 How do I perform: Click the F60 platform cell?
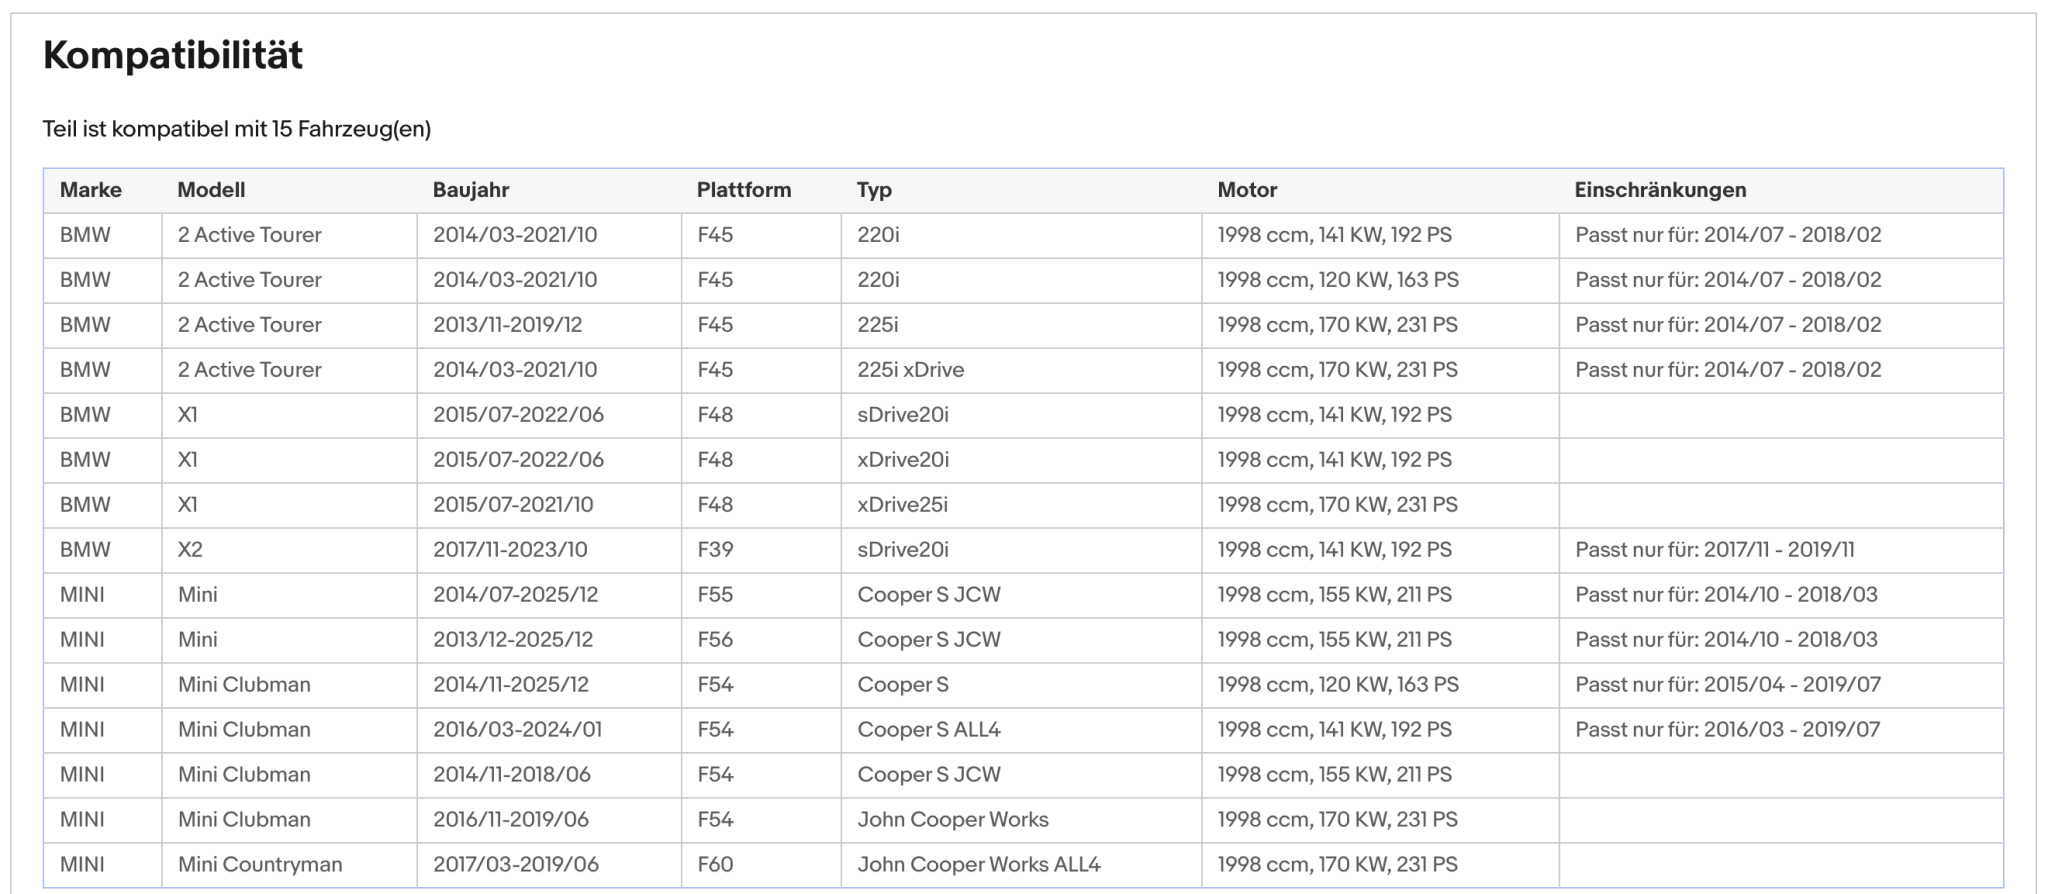click(761, 865)
